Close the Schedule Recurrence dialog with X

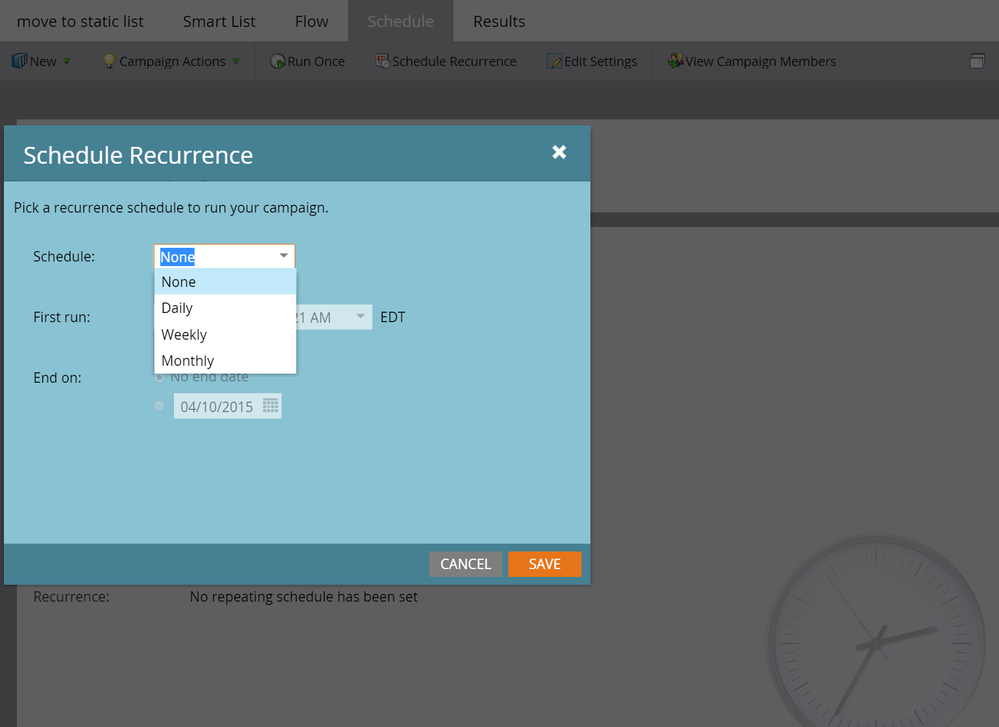559,152
